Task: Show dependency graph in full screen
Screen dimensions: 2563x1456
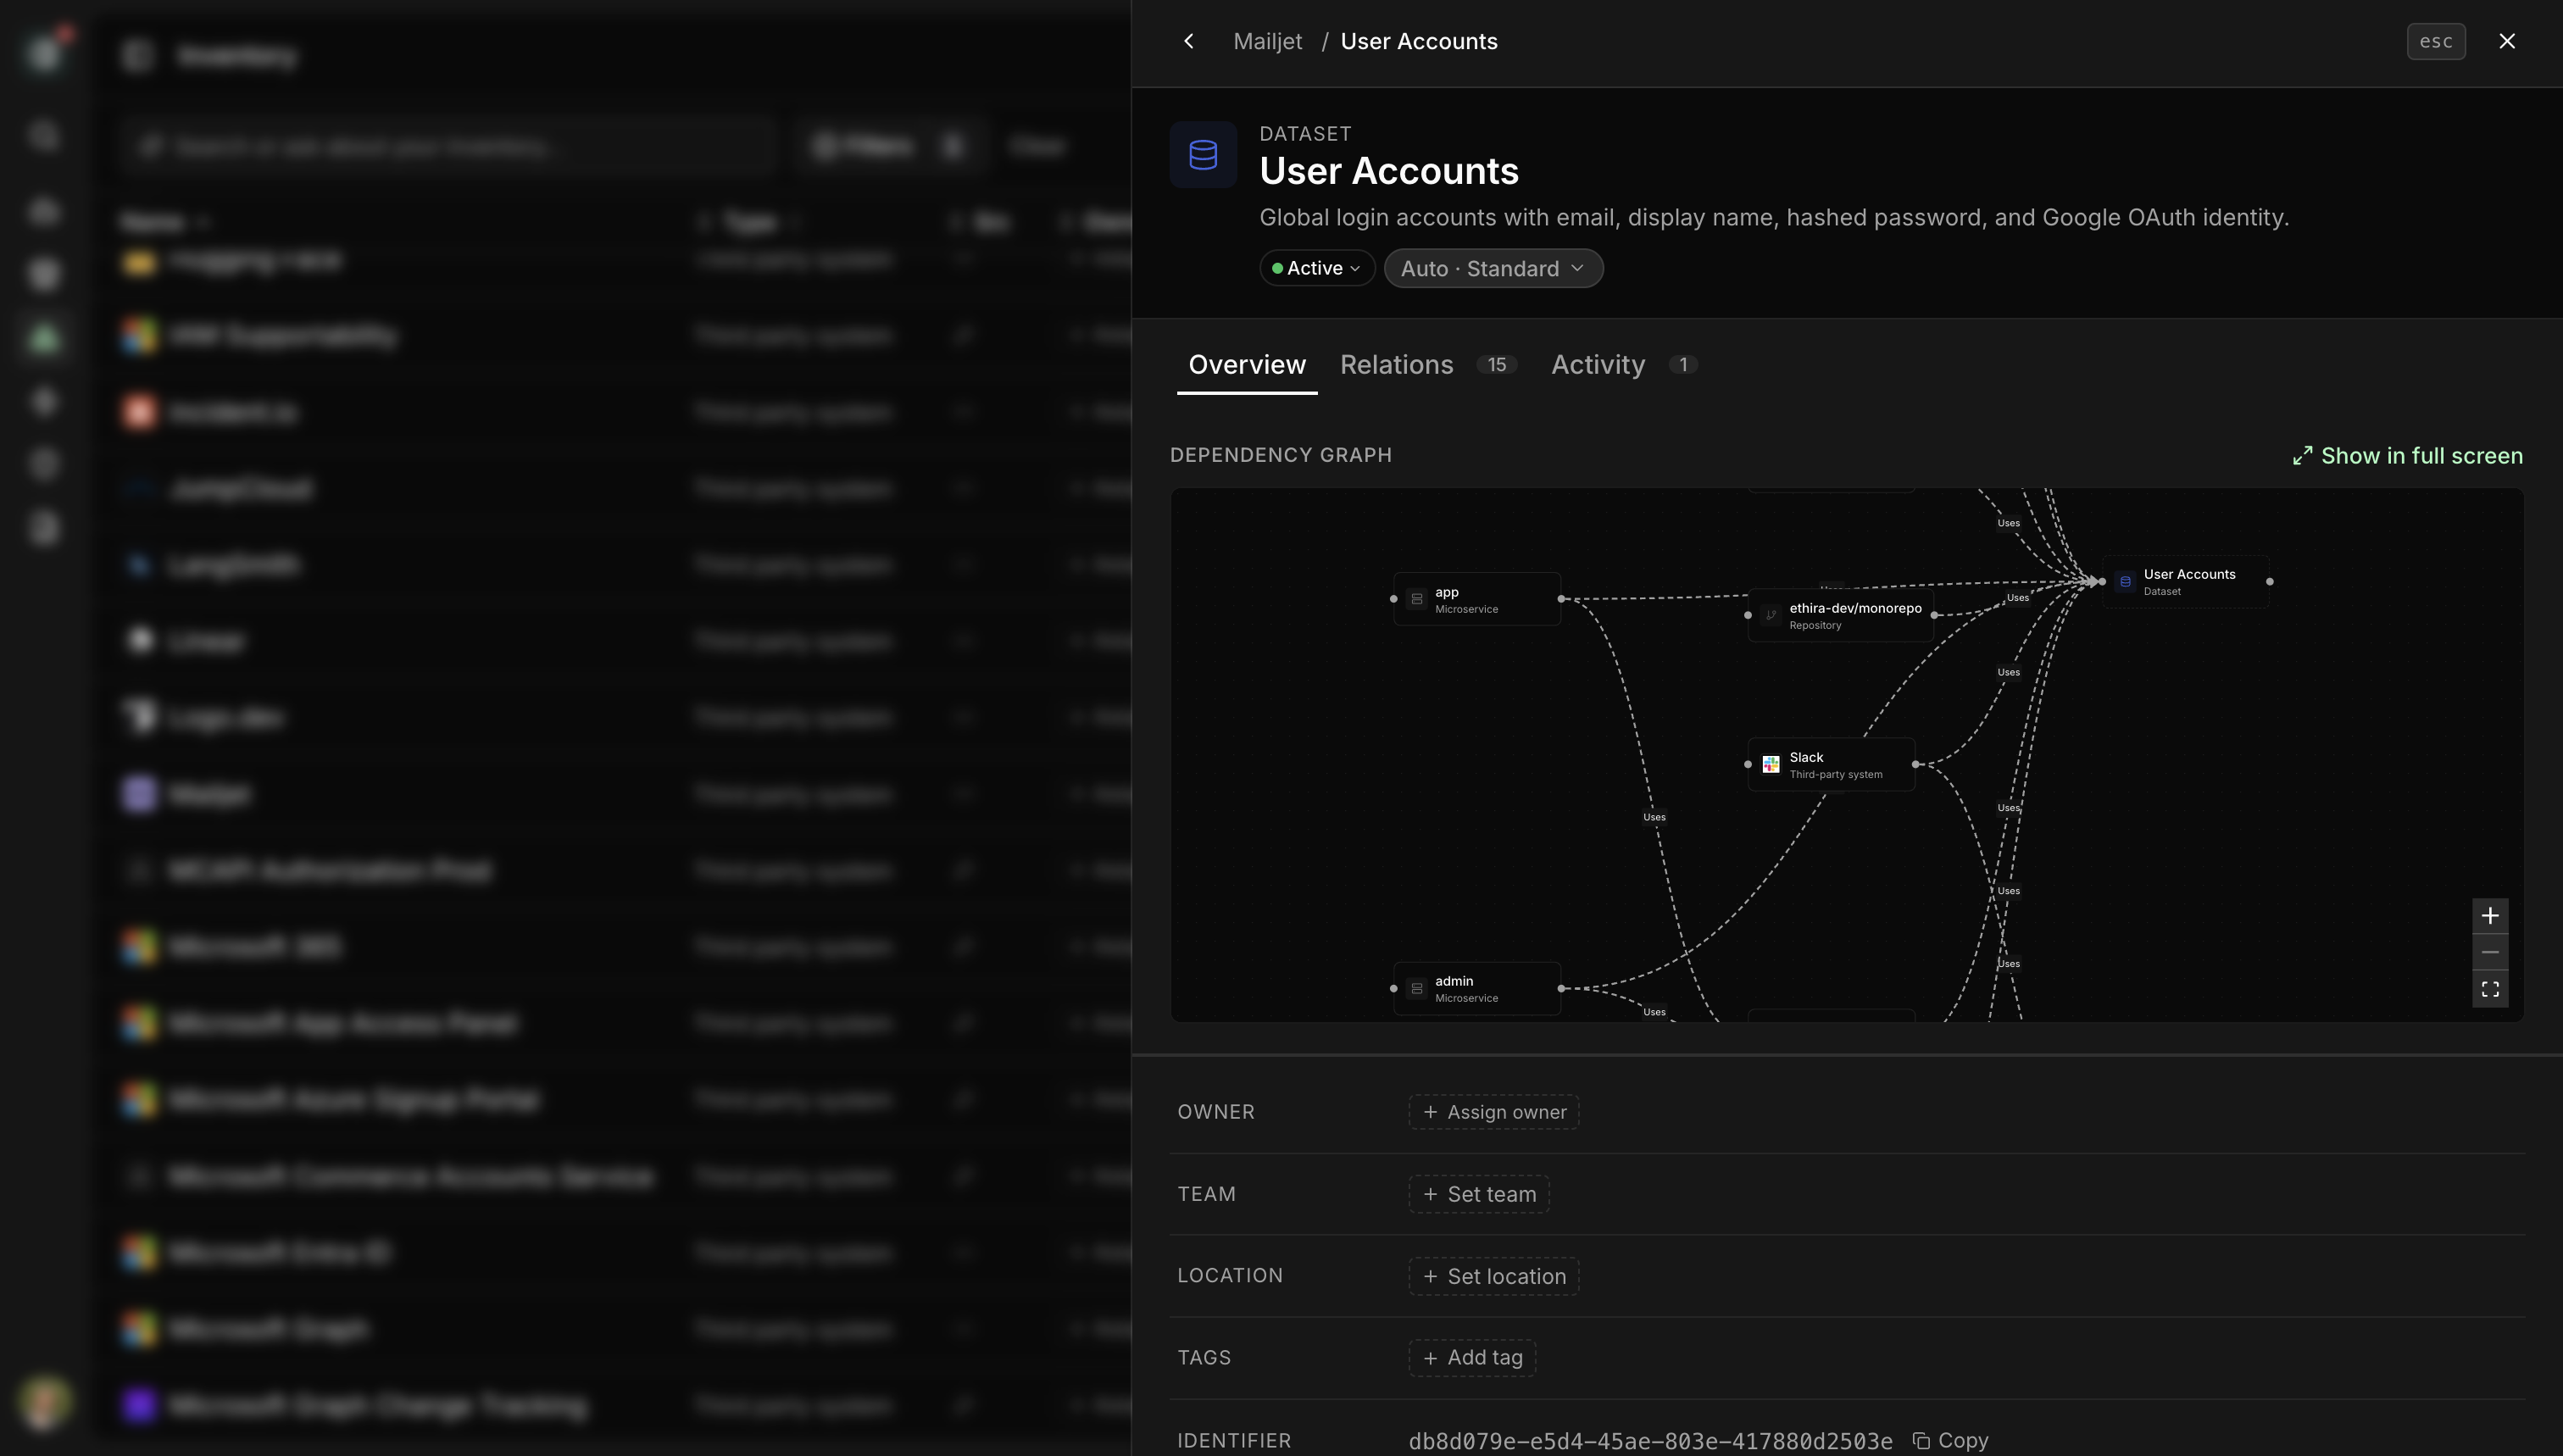Action: click(2407, 456)
